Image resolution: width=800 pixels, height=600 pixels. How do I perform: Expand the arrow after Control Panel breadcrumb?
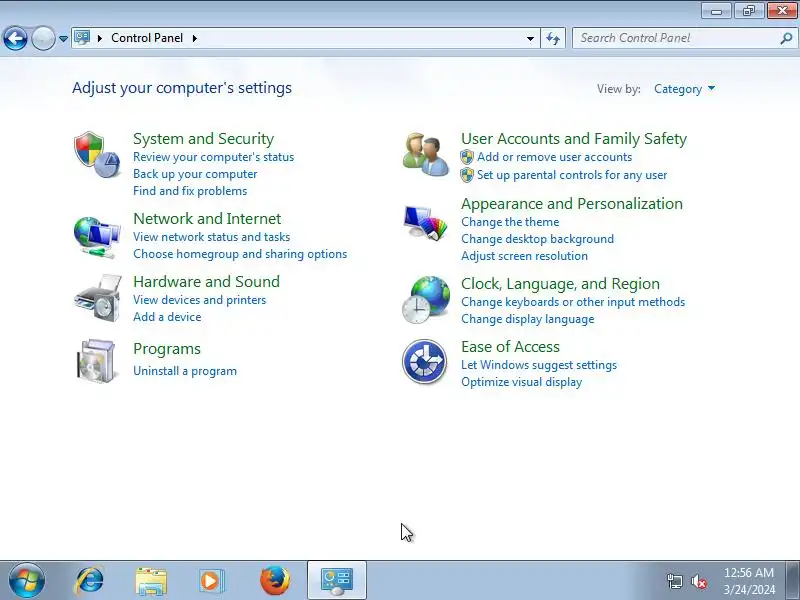click(195, 38)
